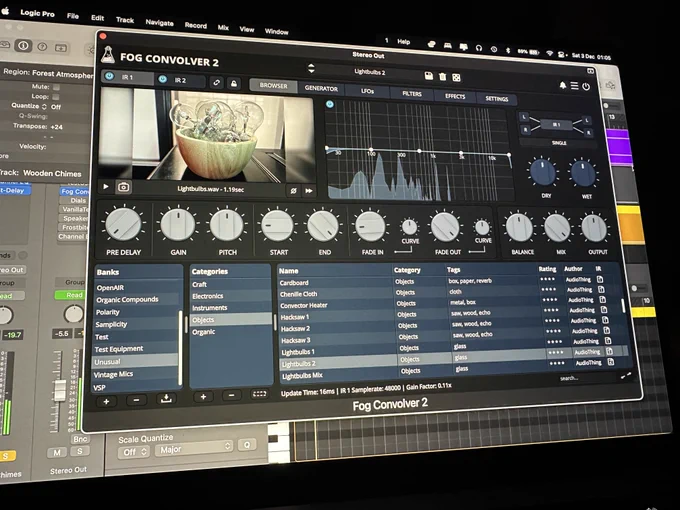Click the headphones icon in the menu bar
Screen dimensions: 680x510
tap(479, 48)
